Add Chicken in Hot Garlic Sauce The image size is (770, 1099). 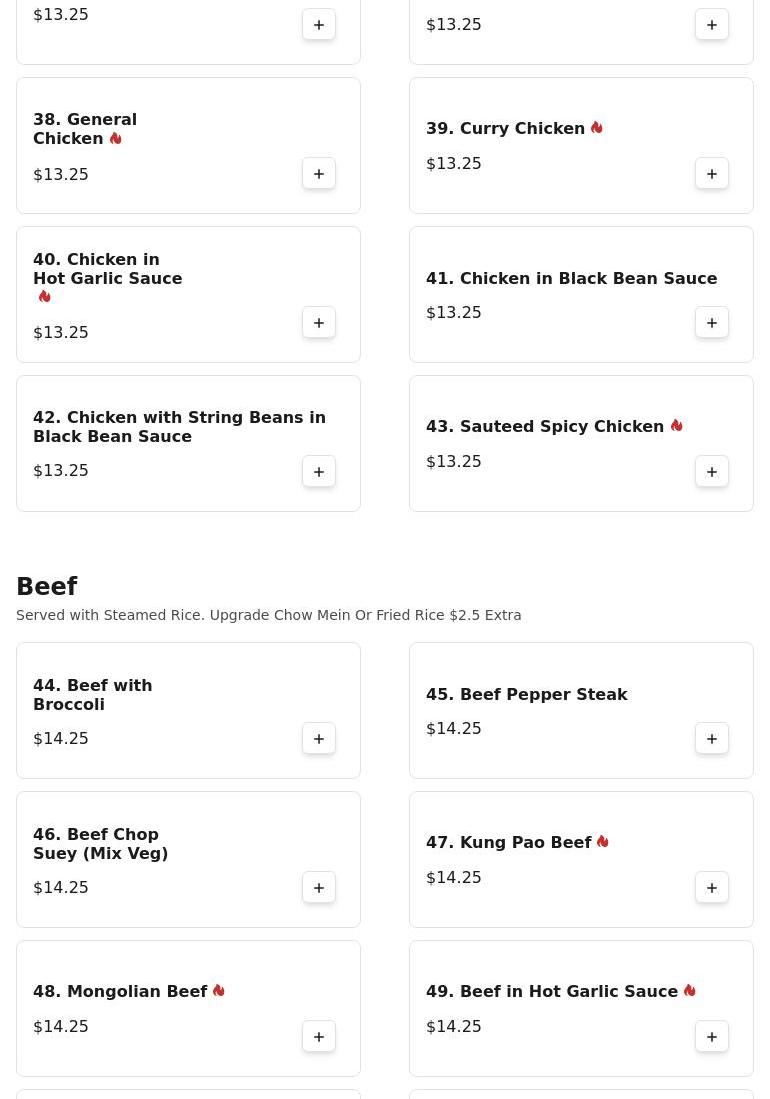click(319, 323)
